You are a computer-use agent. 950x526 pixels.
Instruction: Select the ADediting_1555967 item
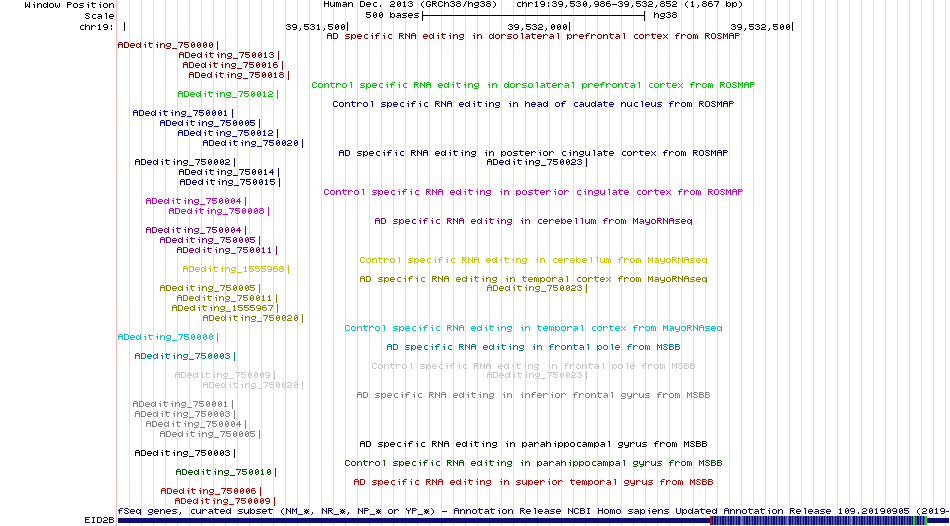pyautogui.click(x=225, y=308)
